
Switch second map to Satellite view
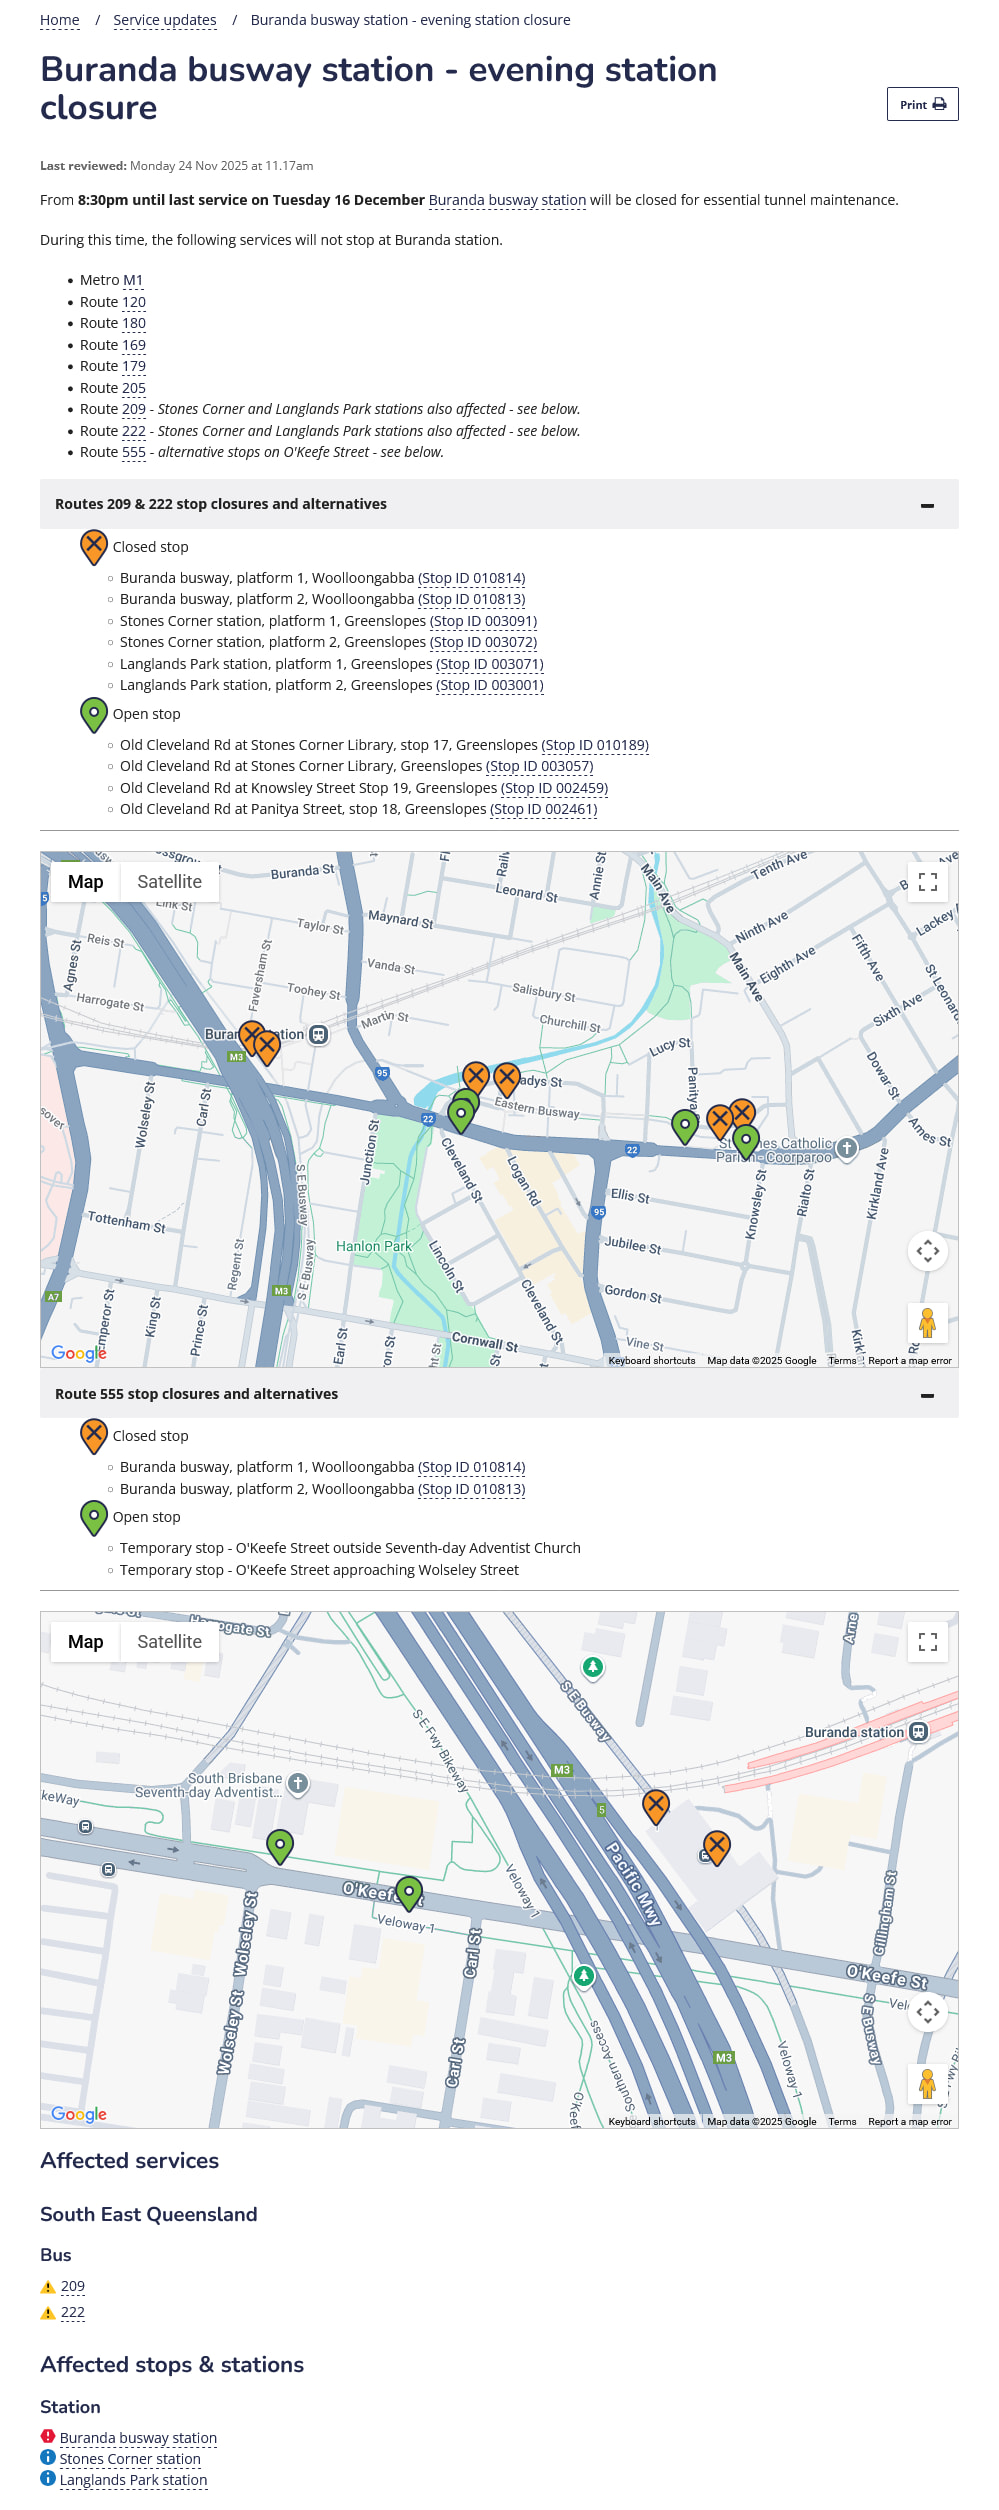[169, 1642]
